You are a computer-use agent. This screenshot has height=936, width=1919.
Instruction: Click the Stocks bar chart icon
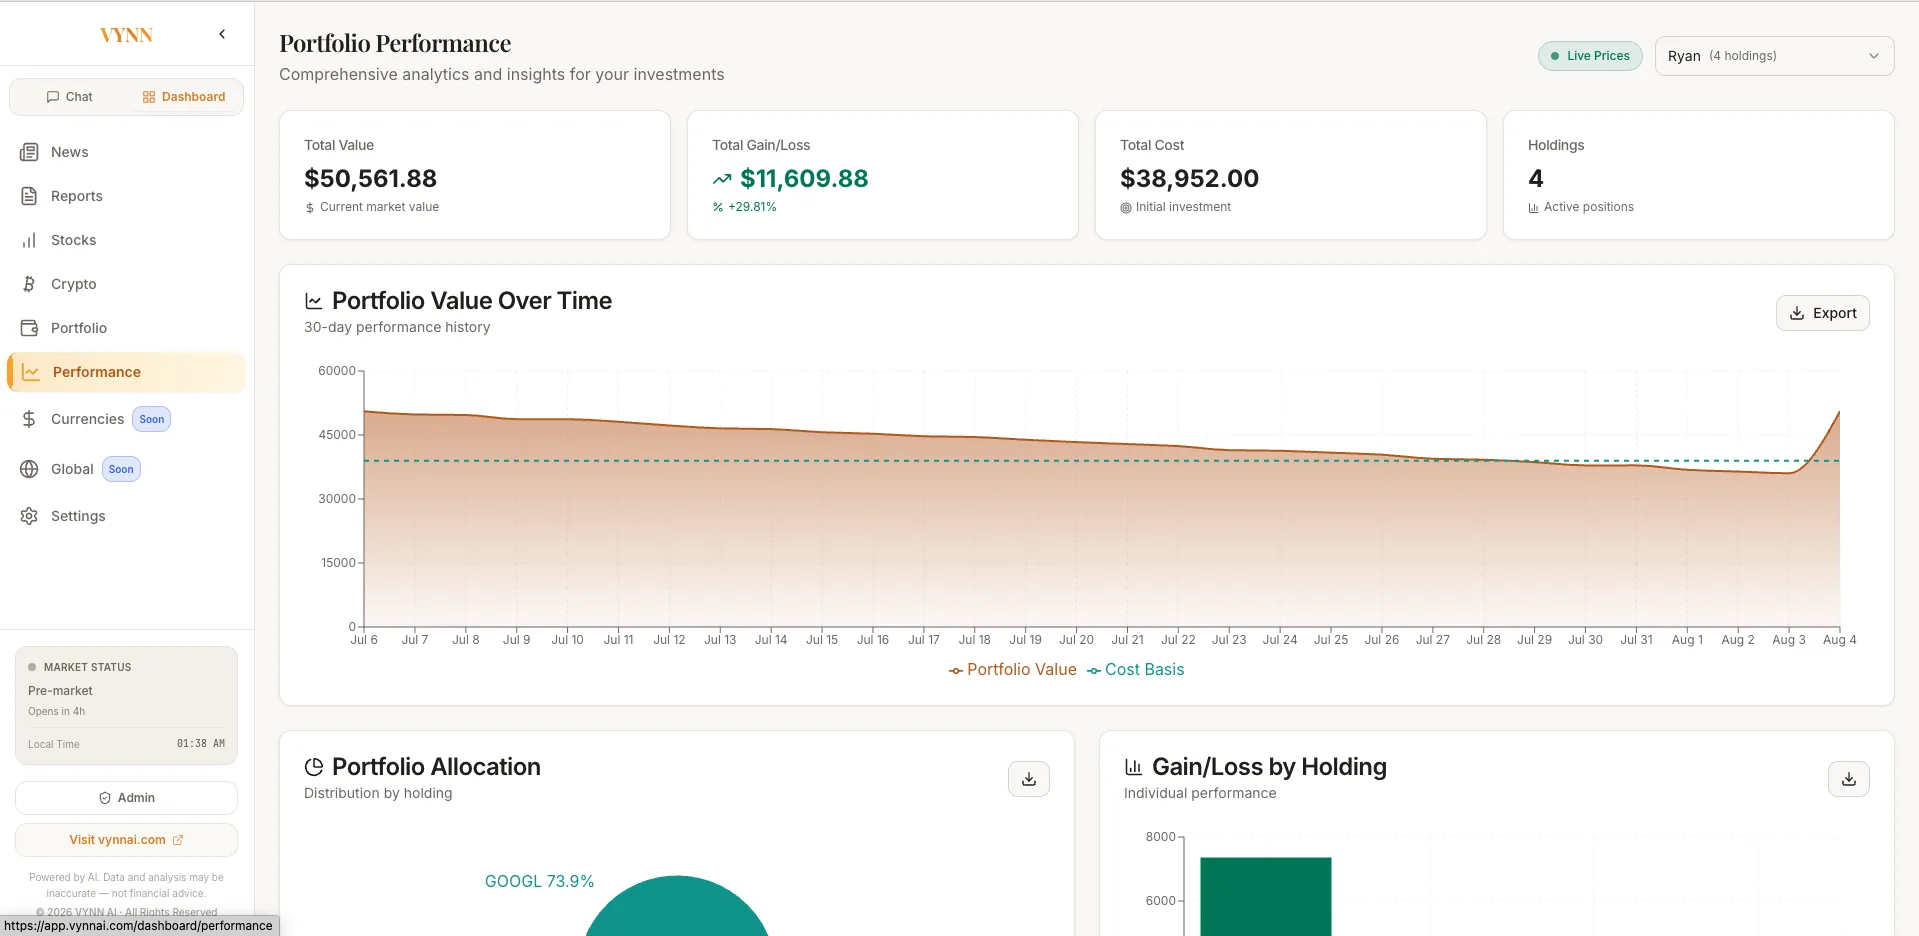[x=30, y=240]
